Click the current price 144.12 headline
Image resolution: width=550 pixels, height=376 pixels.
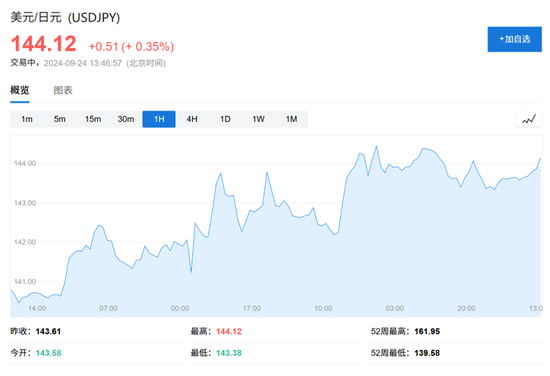pyautogui.click(x=43, y=44)
